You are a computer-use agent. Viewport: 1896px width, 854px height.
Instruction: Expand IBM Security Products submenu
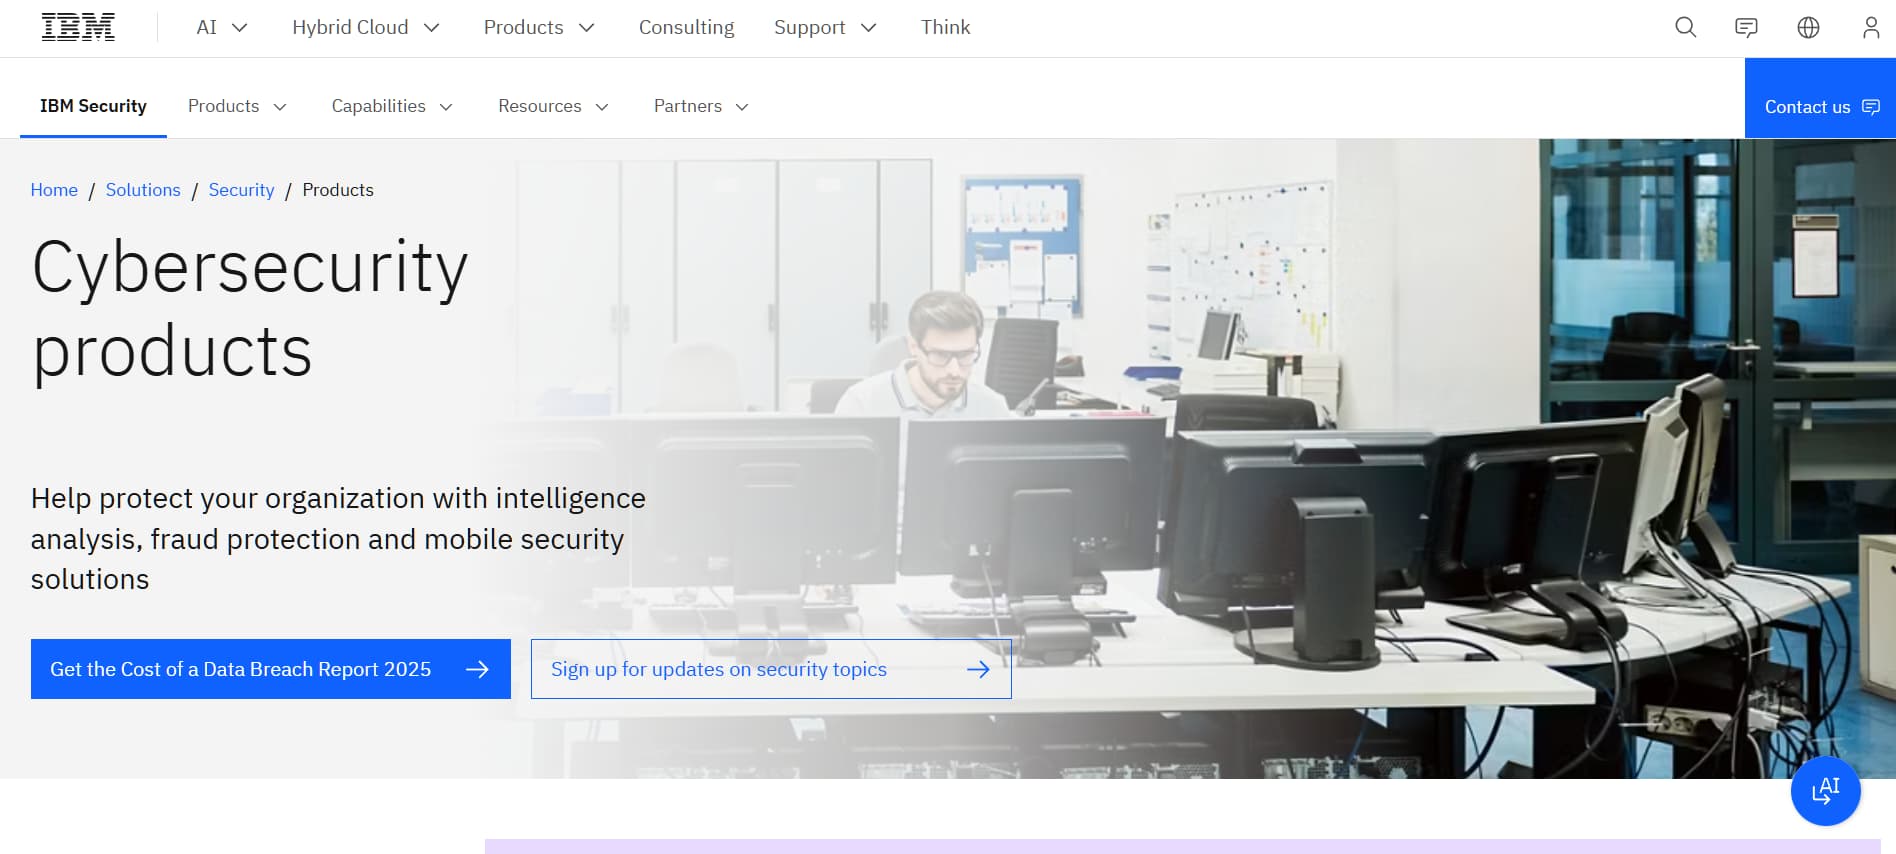(237, 106)
